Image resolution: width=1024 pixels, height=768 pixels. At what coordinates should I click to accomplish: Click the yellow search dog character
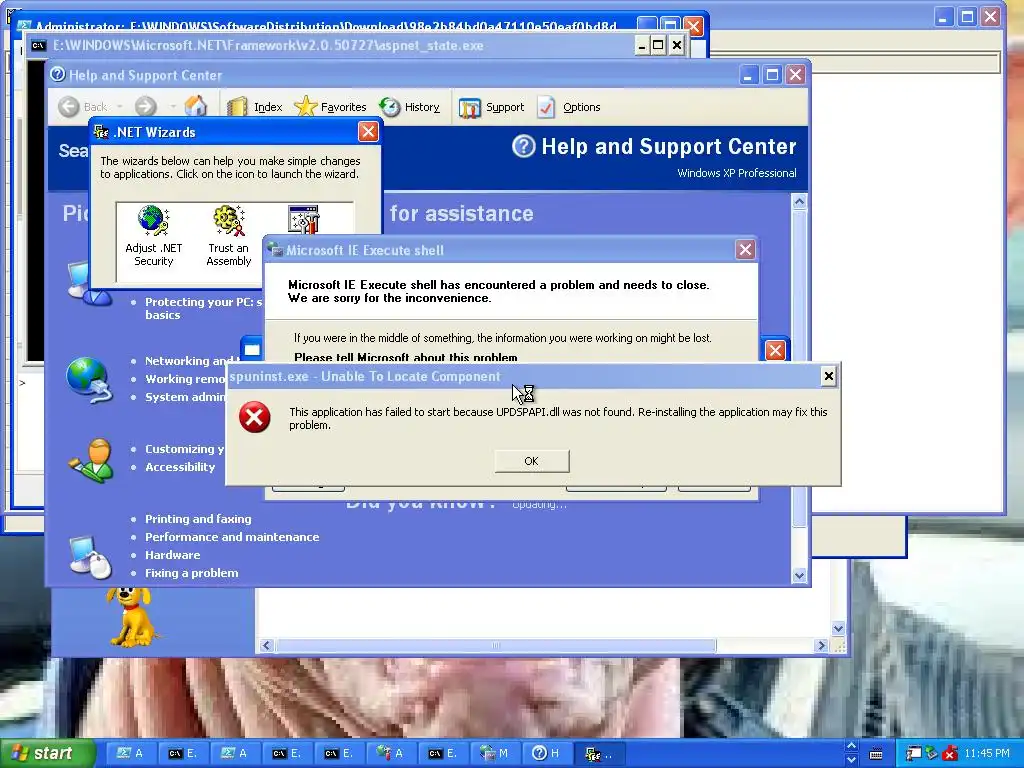click(x=132, y=616)
